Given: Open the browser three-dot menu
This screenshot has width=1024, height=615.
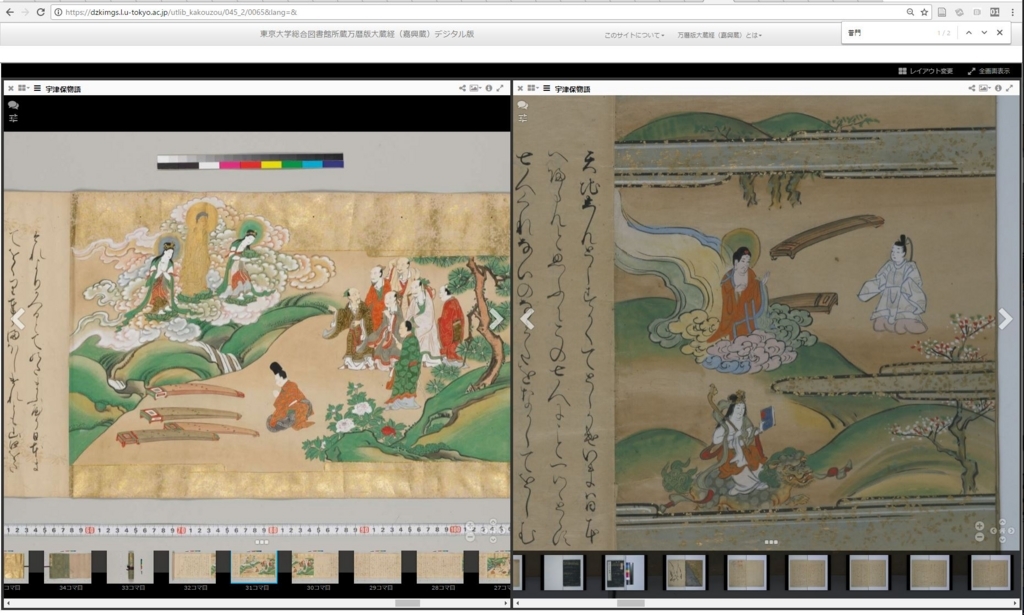Looking at the screenshot, I should (x=1013, y=12).
